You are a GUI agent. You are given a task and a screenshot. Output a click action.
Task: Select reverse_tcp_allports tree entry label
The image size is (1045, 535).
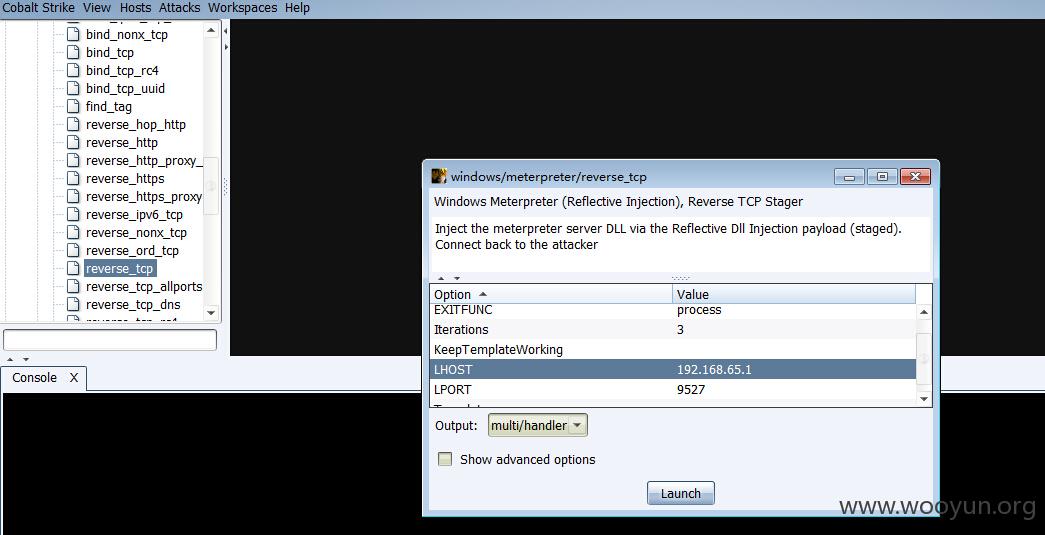pos(144,286)
